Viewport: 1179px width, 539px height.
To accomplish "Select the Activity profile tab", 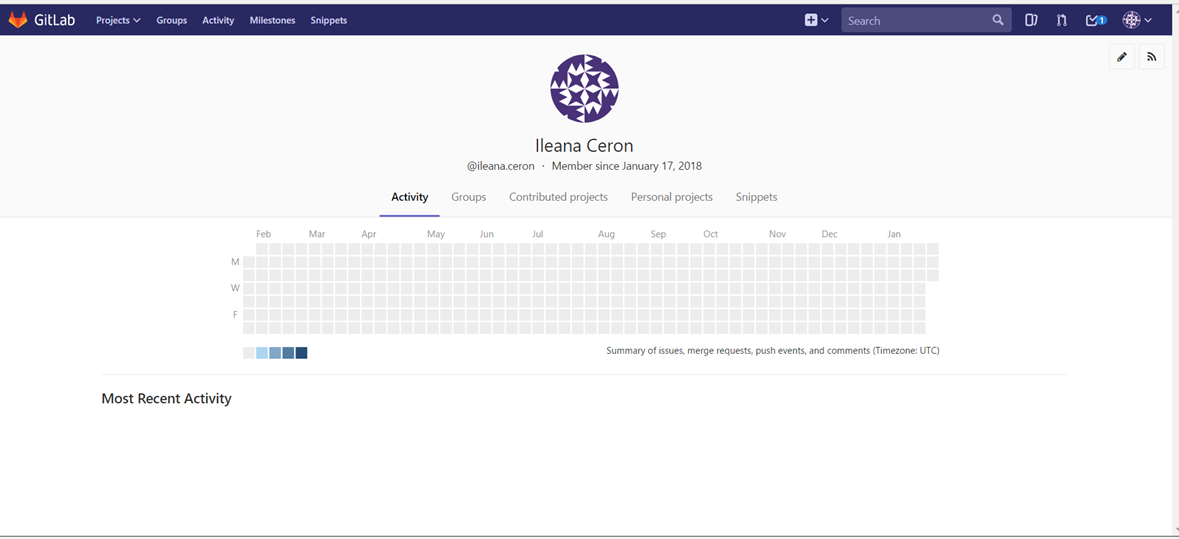I will [410, 197].
